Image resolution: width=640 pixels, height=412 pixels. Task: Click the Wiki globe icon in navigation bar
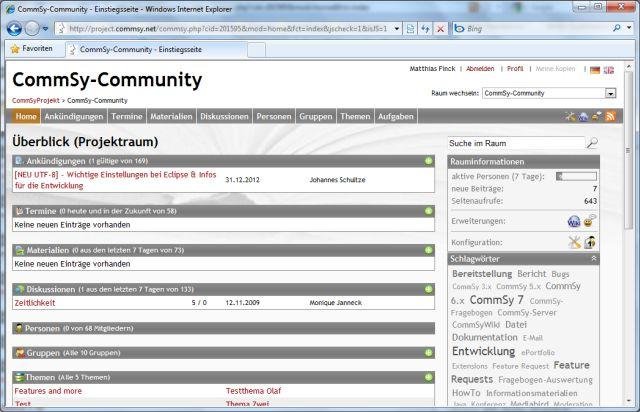(583, 117)
